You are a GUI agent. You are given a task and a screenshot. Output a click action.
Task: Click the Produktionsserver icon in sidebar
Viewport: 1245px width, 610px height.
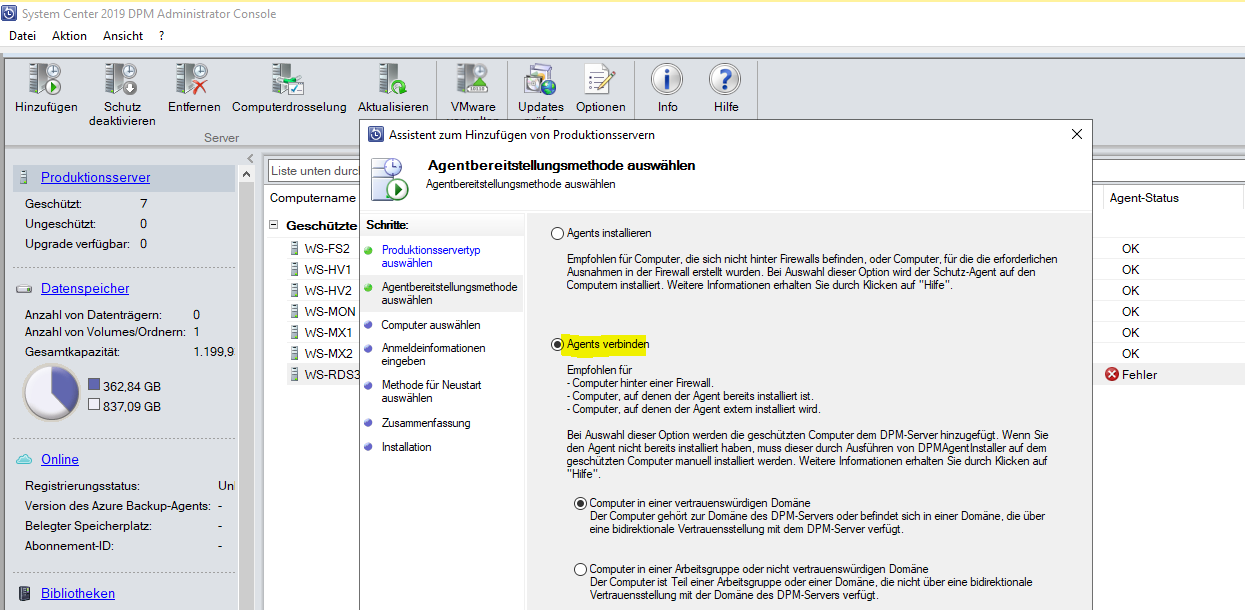pyautogui.click(x=24, y=178)
